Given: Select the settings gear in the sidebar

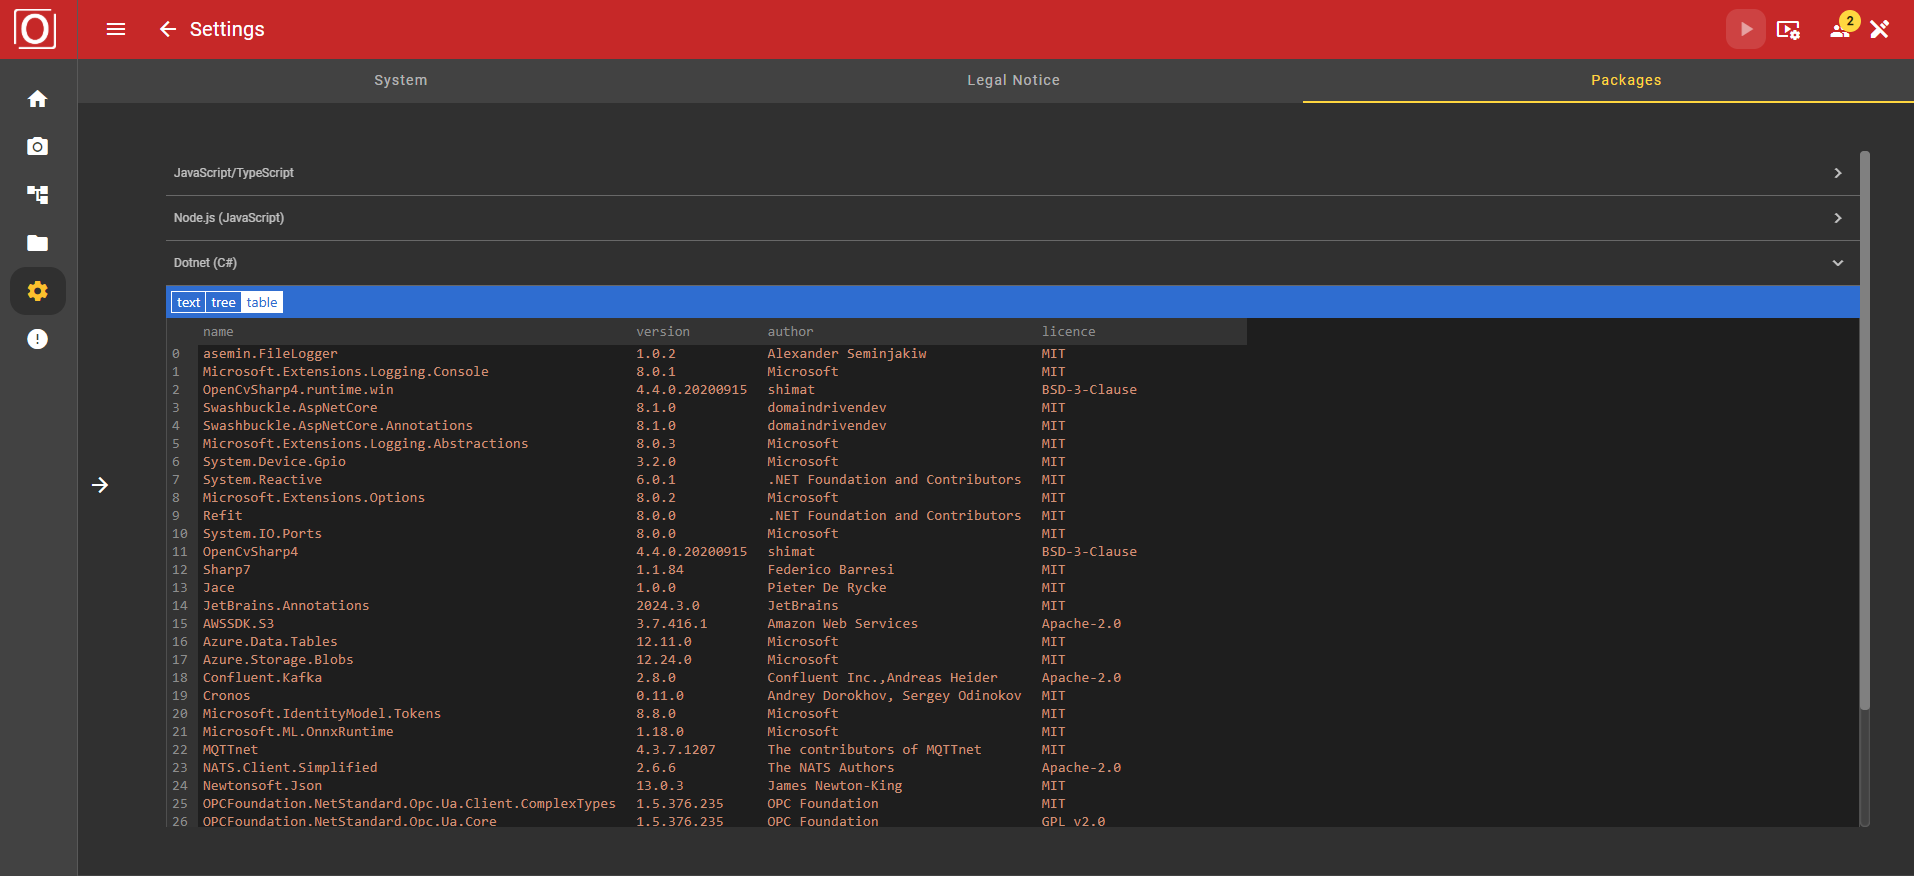Looking at the screenshot, I should (38, 291).
